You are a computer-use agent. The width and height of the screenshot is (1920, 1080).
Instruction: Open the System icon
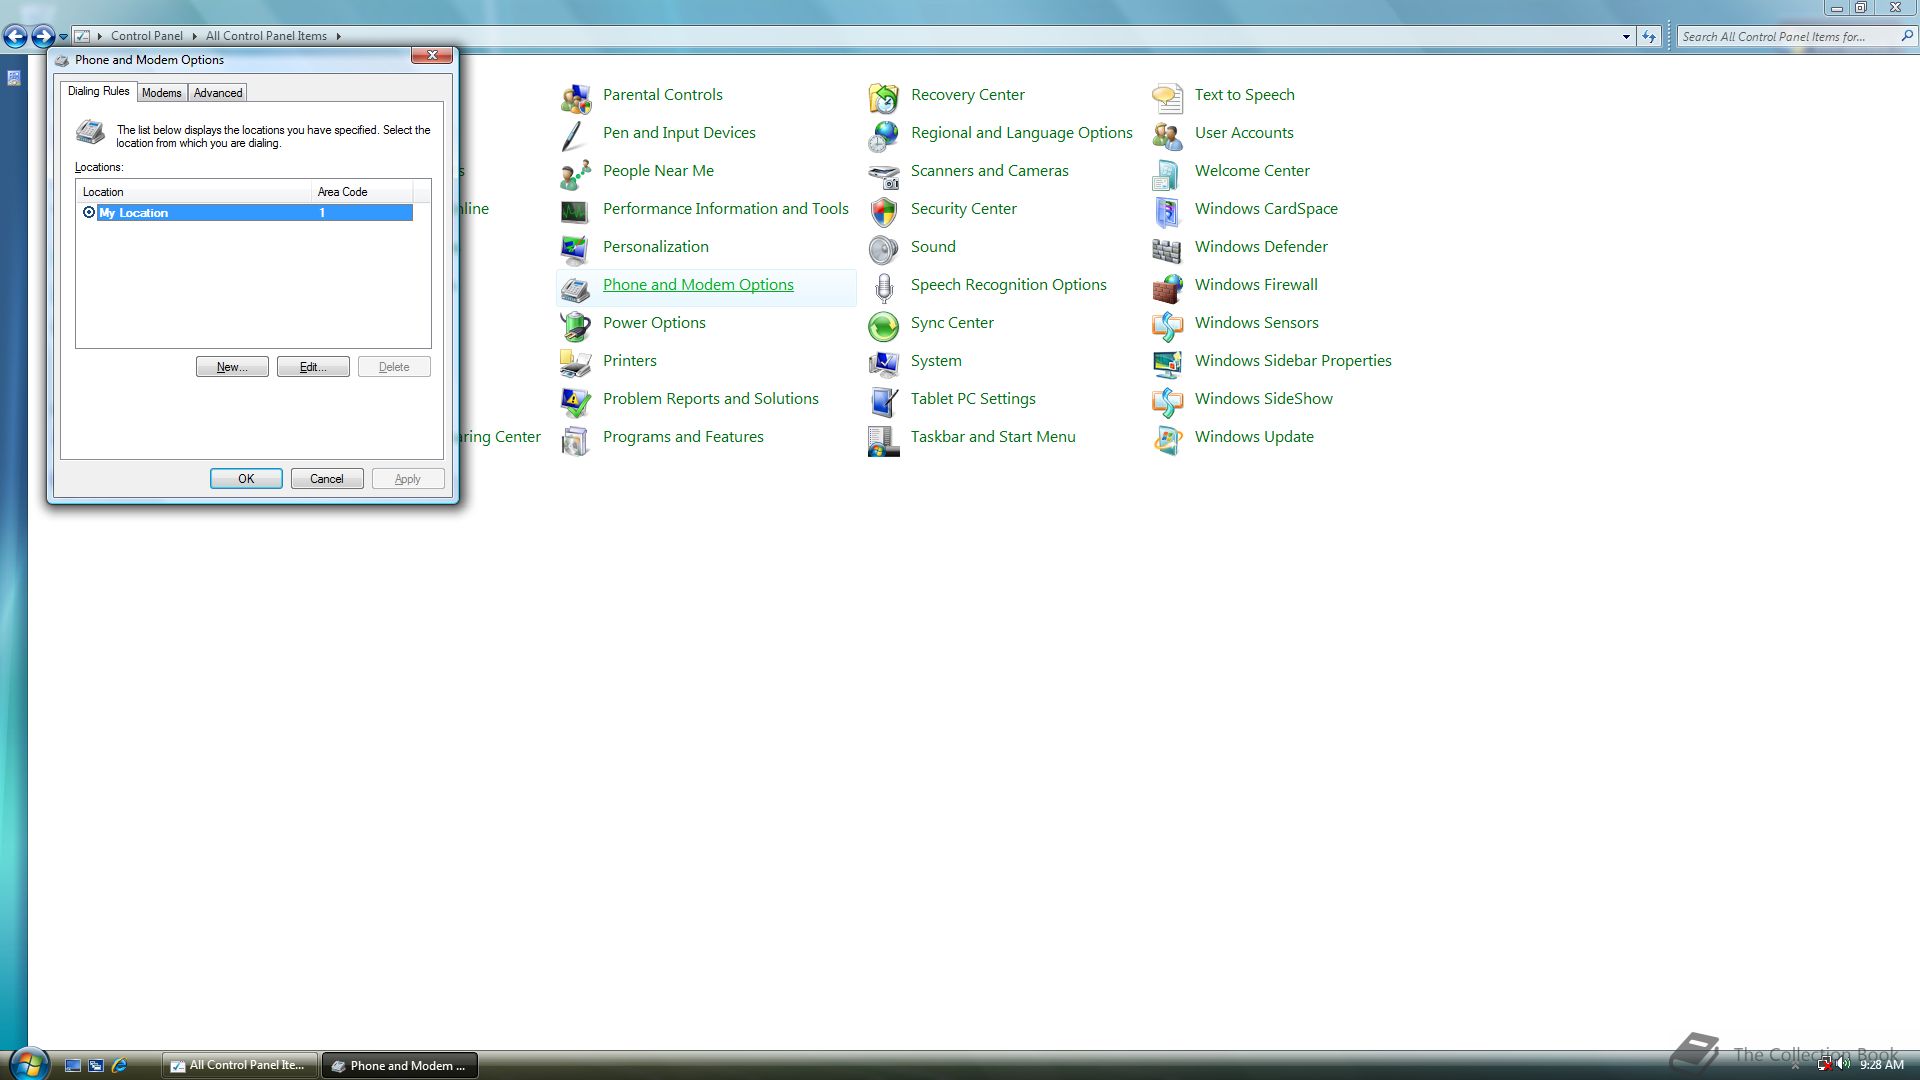883,363
